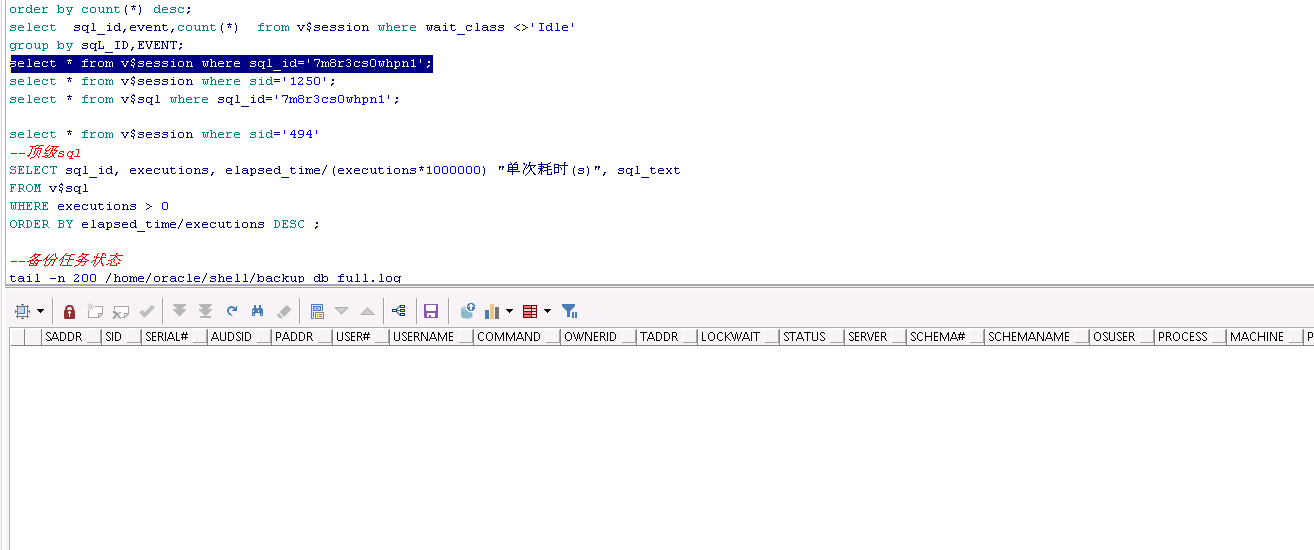Click the binoculars Find icon
The width and height of the screenshot is (1314, 550).
pyautogui.click(x=257, y=311)
